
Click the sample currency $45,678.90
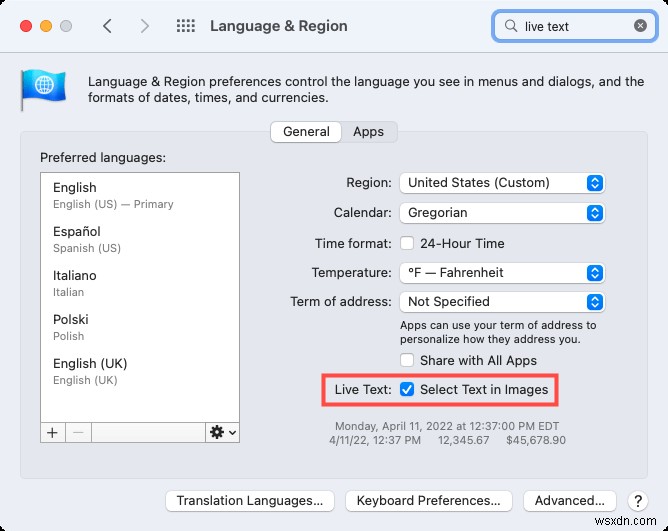[x=536, y=440]
